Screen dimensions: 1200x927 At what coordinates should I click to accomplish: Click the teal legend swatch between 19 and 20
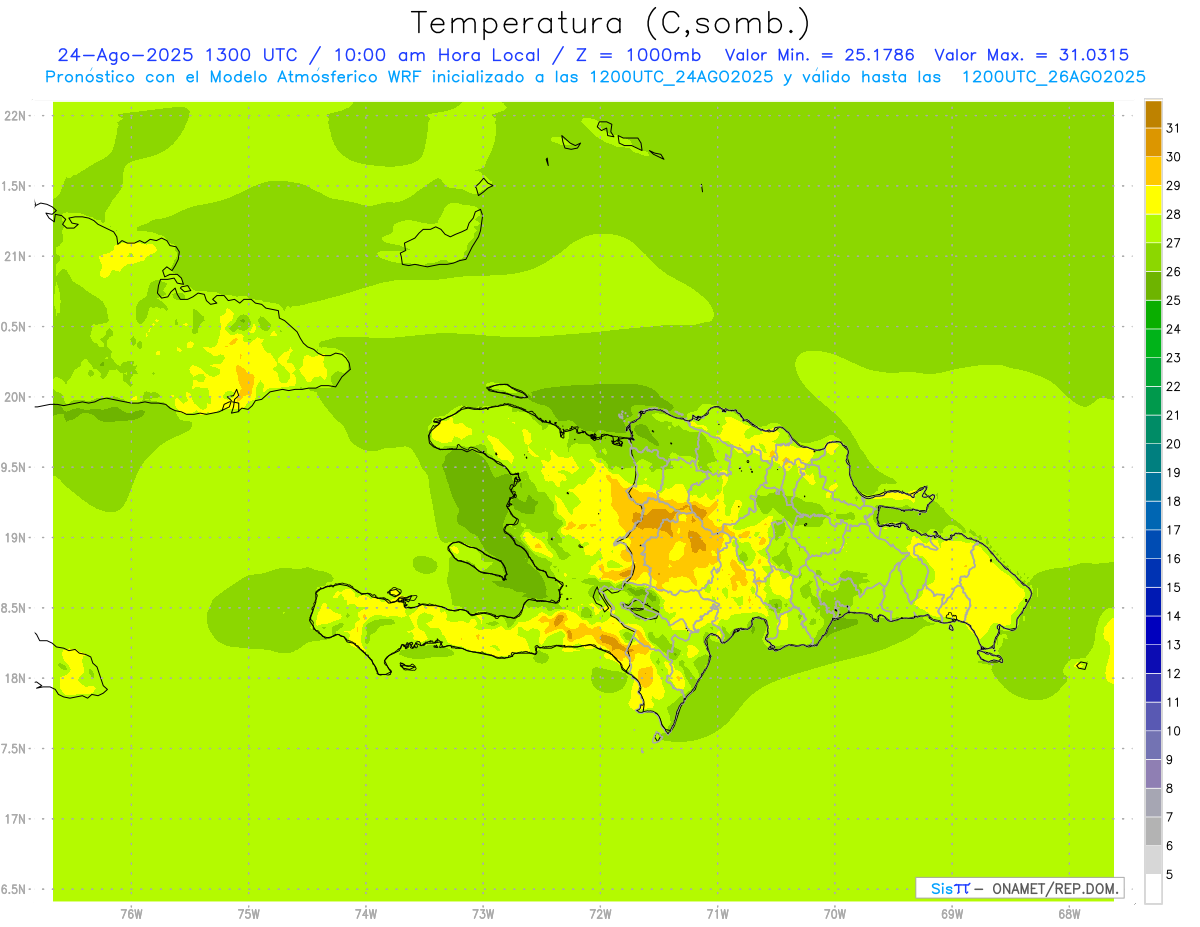[x=1153, y=458]
